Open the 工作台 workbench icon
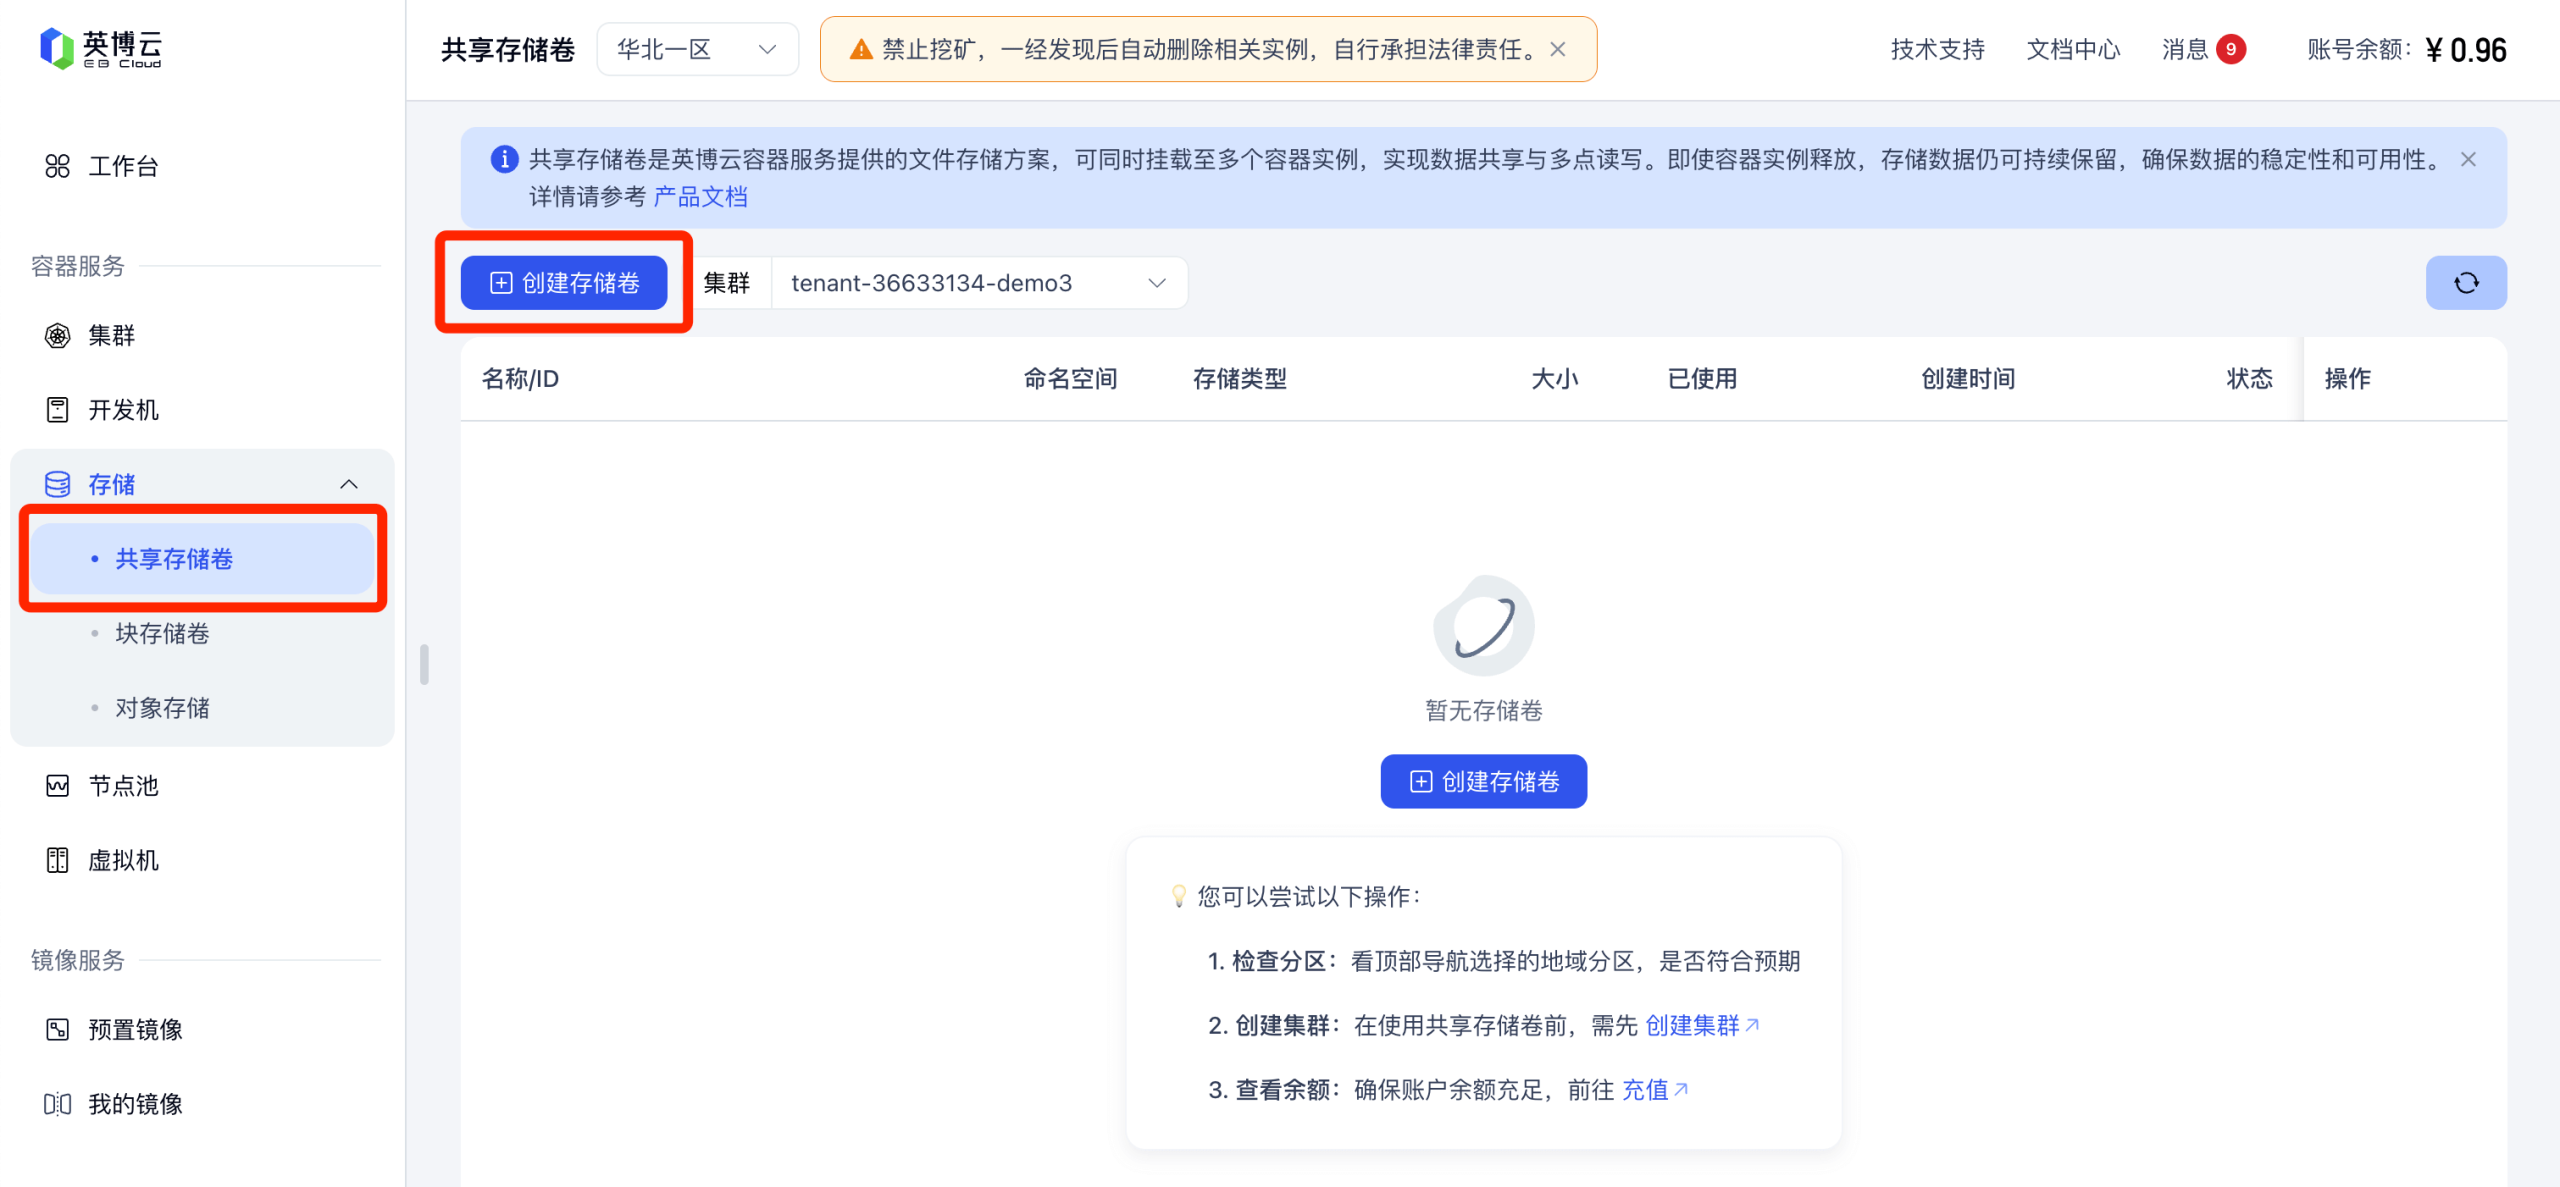2560x1187 pixels. click(57, 166)
